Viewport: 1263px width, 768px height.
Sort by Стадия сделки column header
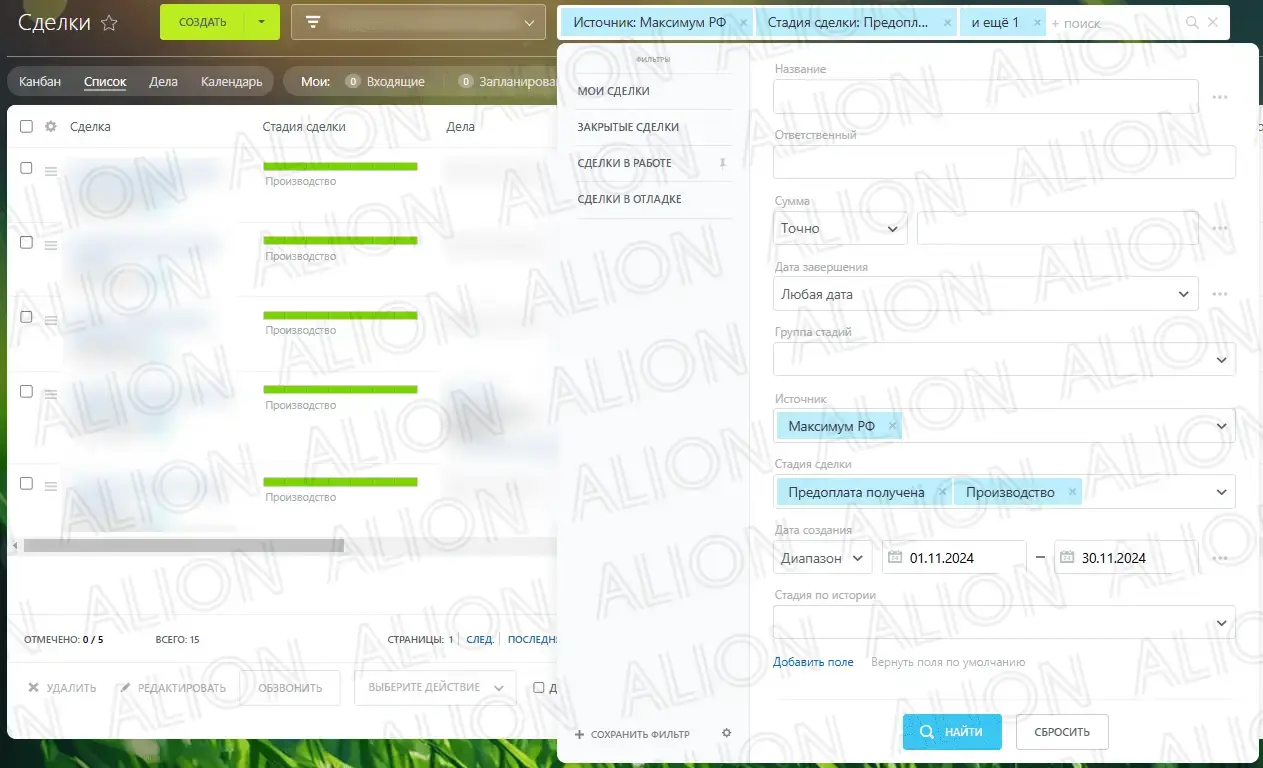[x=304, y=127]
